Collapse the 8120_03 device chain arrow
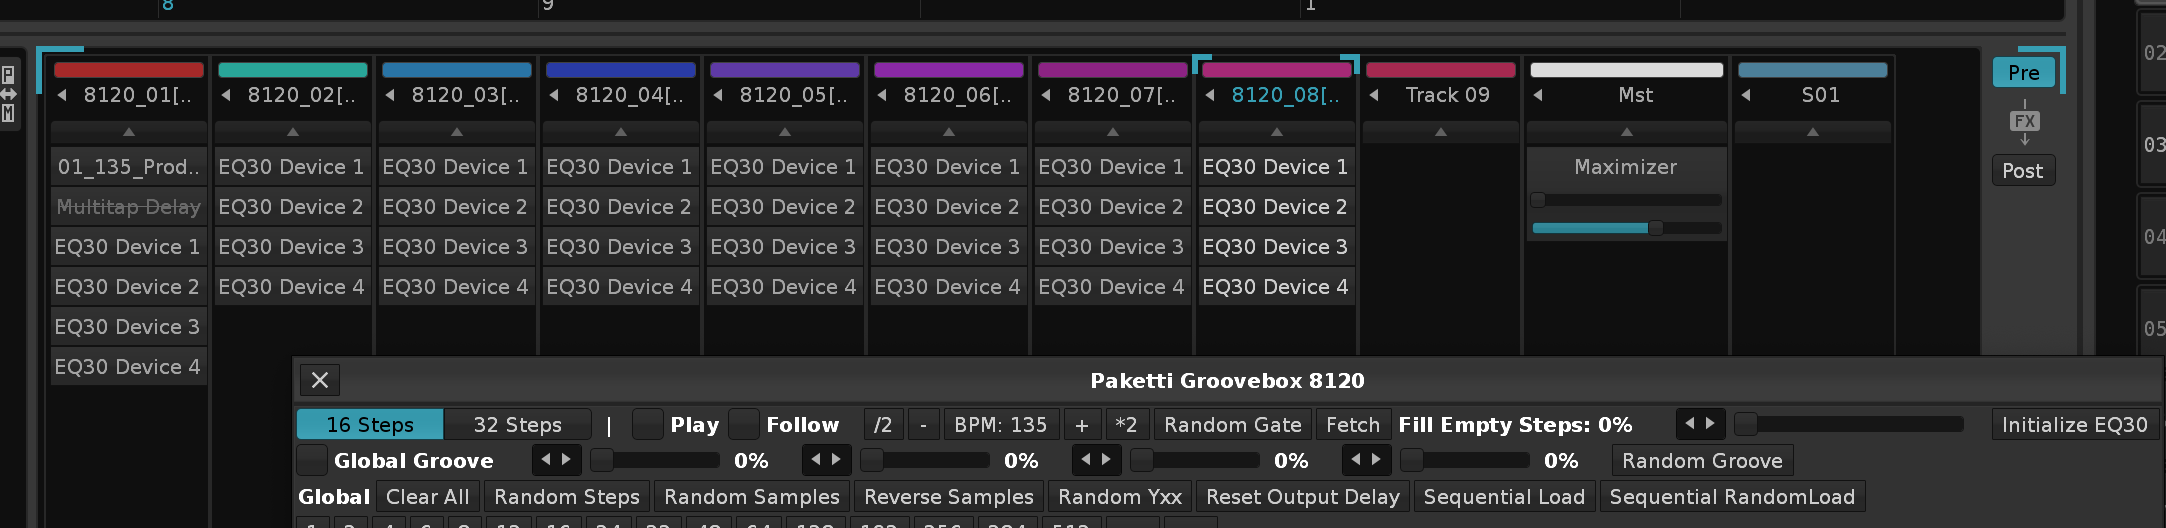The image size is (2166, 528). pyautogui.click(x=457, y=132)
